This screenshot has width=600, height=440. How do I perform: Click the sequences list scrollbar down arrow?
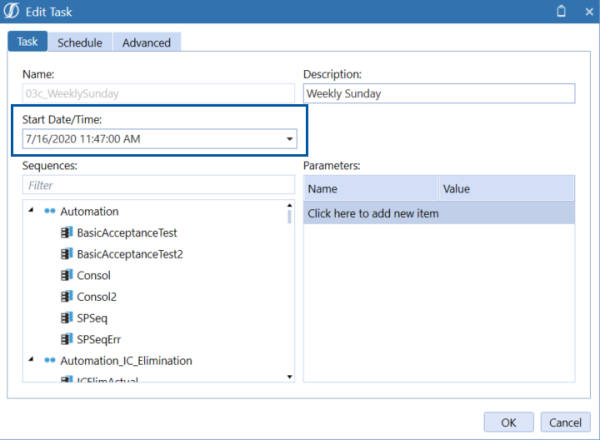290,377
